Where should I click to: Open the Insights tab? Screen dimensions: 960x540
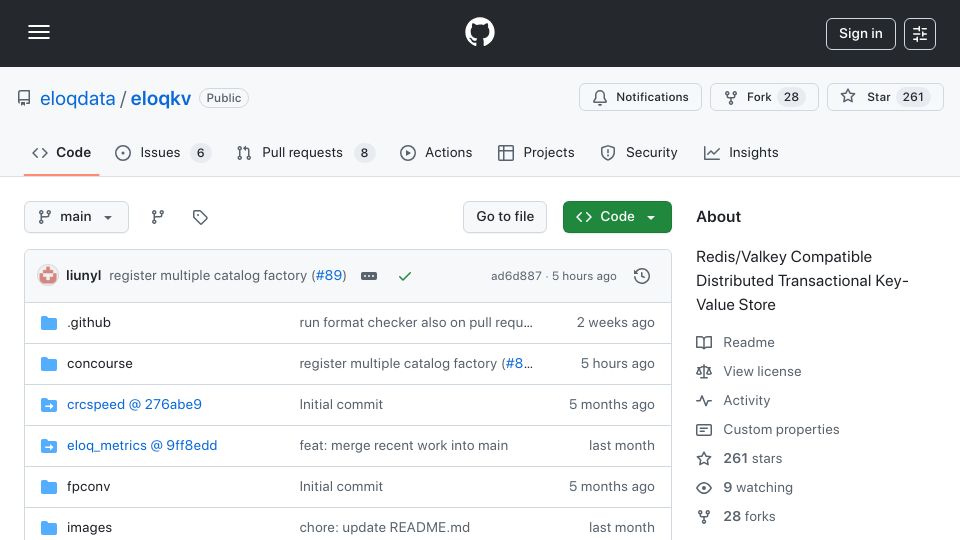(741, 152)
